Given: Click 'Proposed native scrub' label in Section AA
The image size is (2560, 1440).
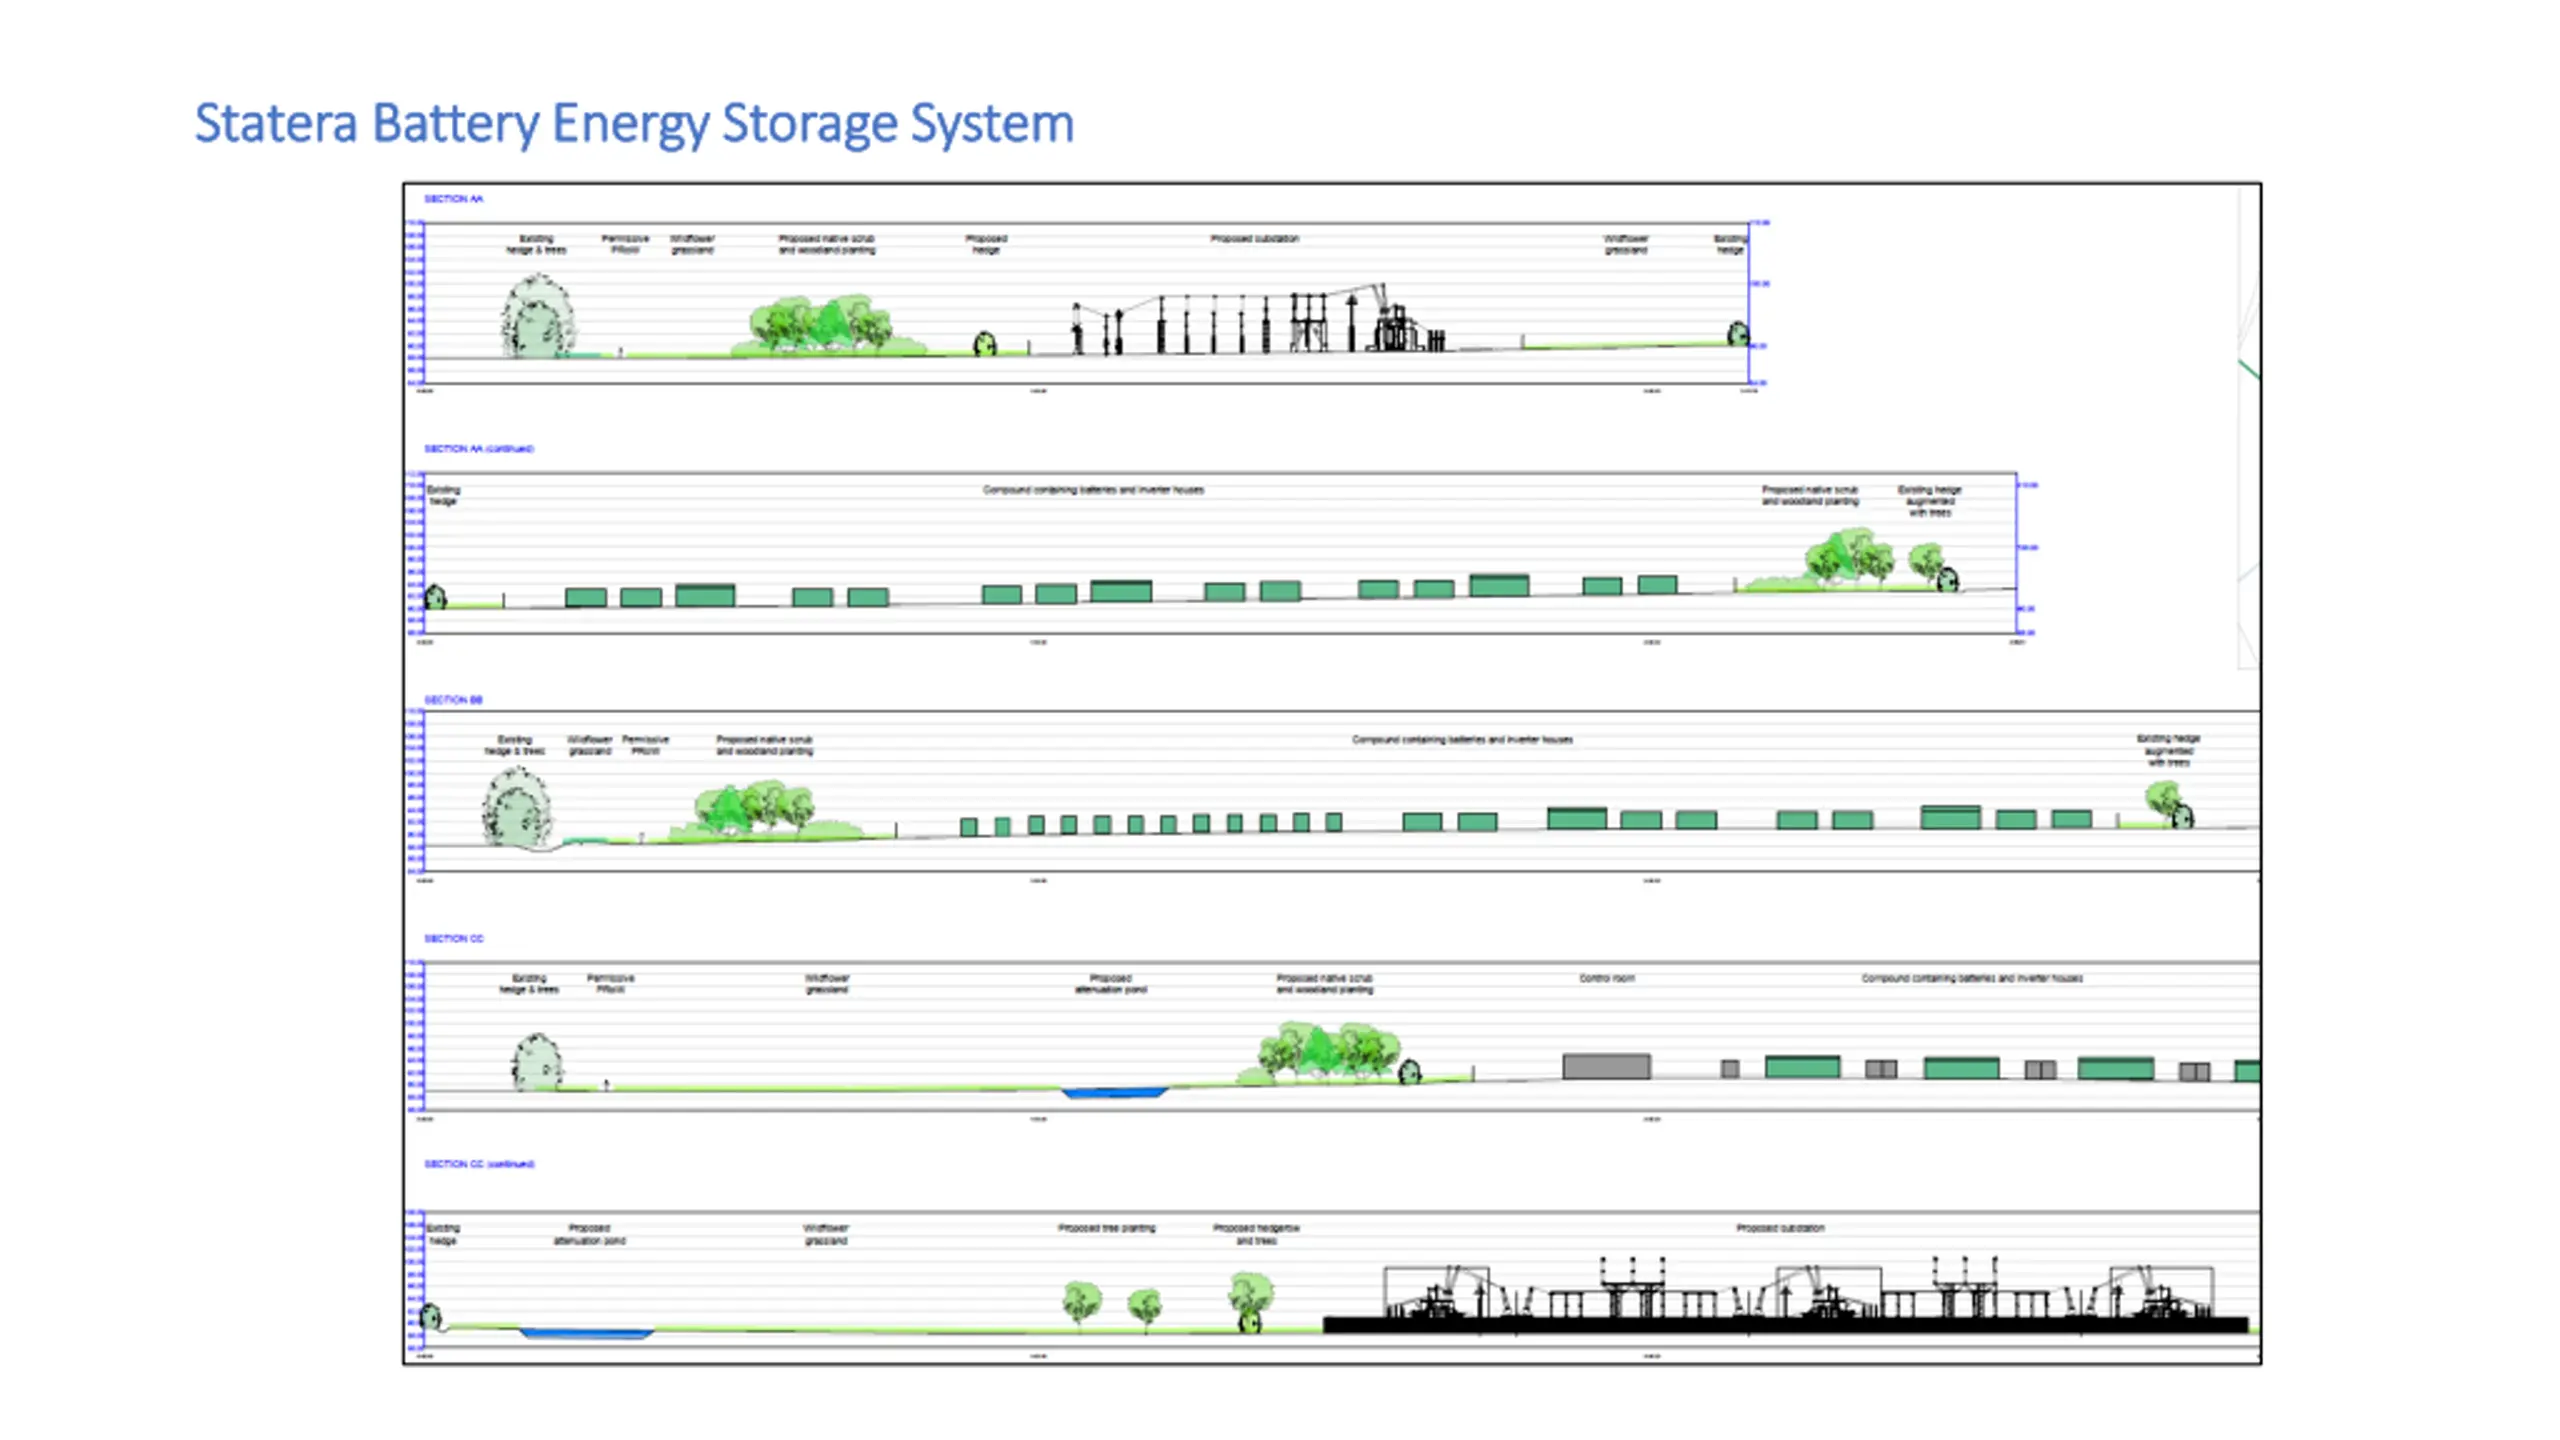Looking at the screenshot, I should (x=826, y=245).
